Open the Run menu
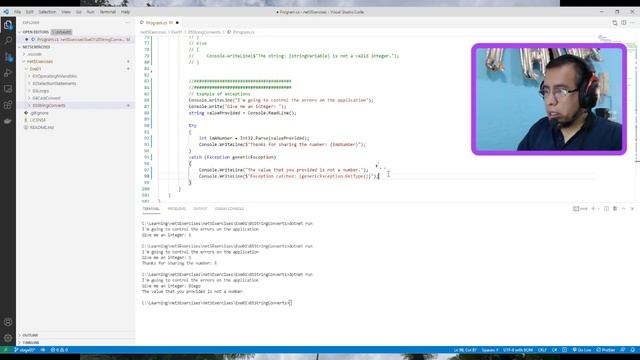This screenshot has width=640, height=360. (90, 12)
